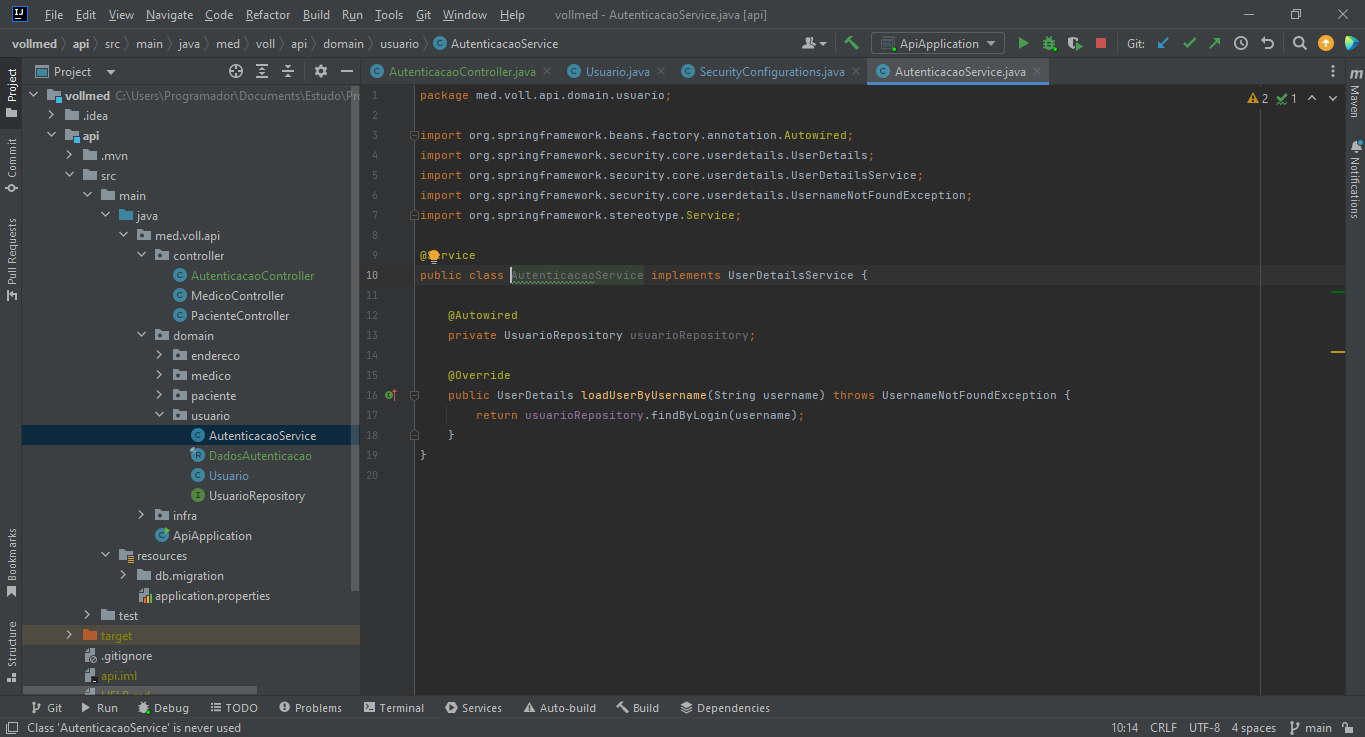
Task: Open MedicoController in project tree
Action: click(237, 296)
